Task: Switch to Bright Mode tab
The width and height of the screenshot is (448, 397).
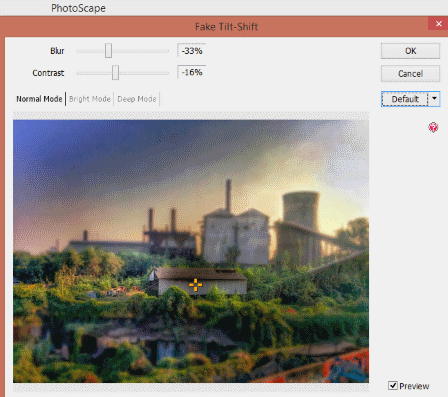Action: (90, 99)
